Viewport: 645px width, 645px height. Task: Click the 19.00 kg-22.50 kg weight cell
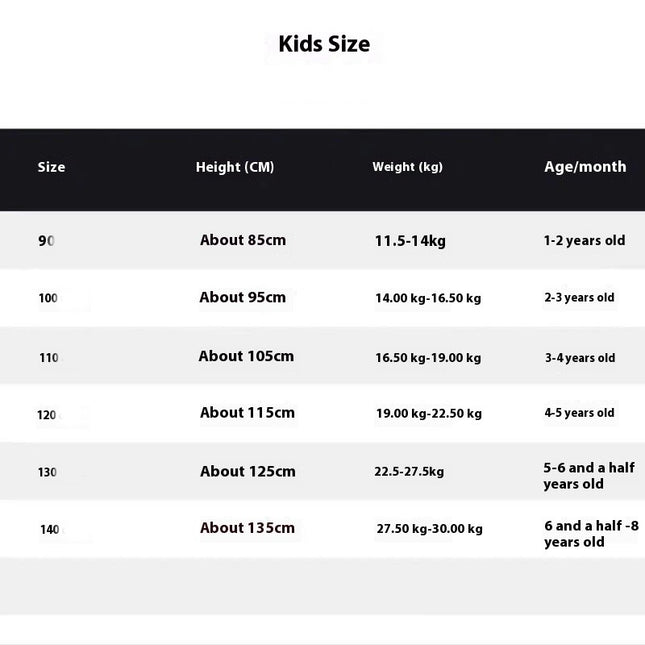pos(429,413)
